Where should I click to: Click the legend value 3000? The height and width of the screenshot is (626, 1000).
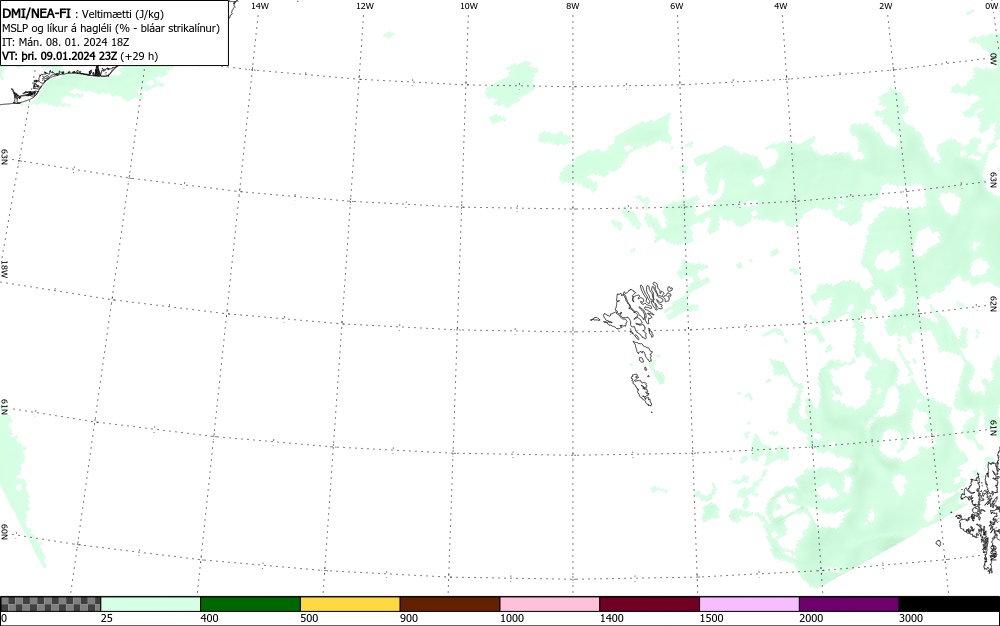click(911, 618)
